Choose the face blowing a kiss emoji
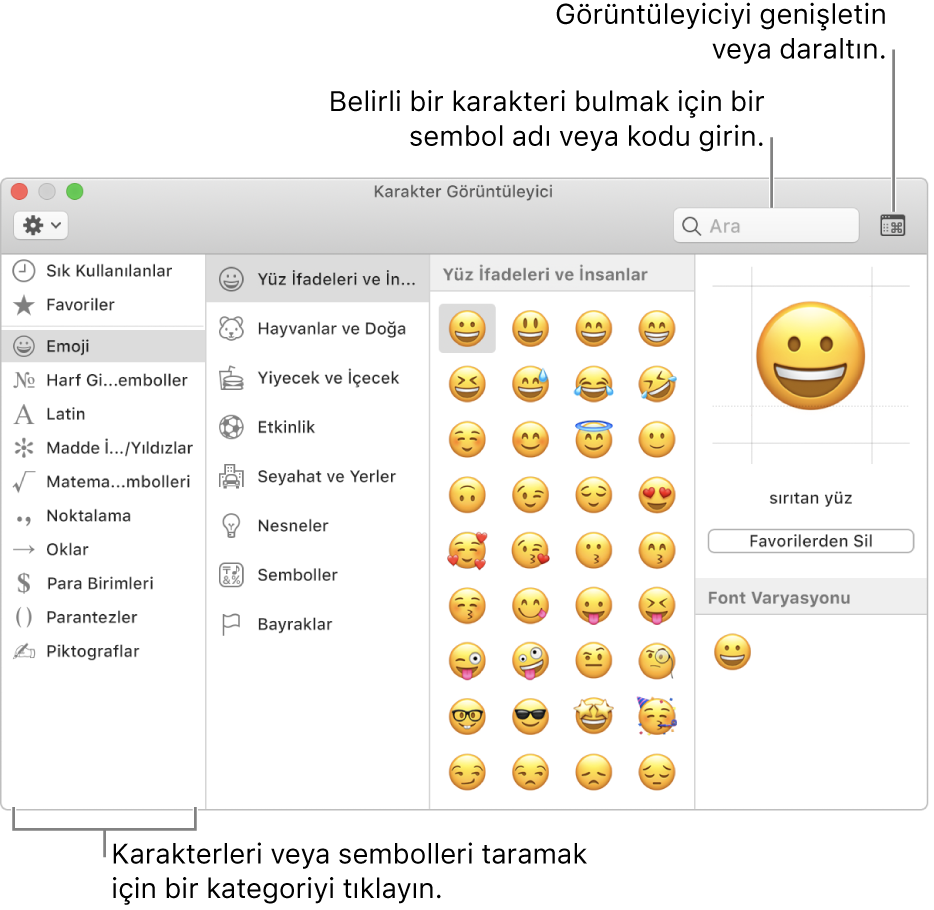The height and width of the screenshot is (910, 934). point(530,550)
